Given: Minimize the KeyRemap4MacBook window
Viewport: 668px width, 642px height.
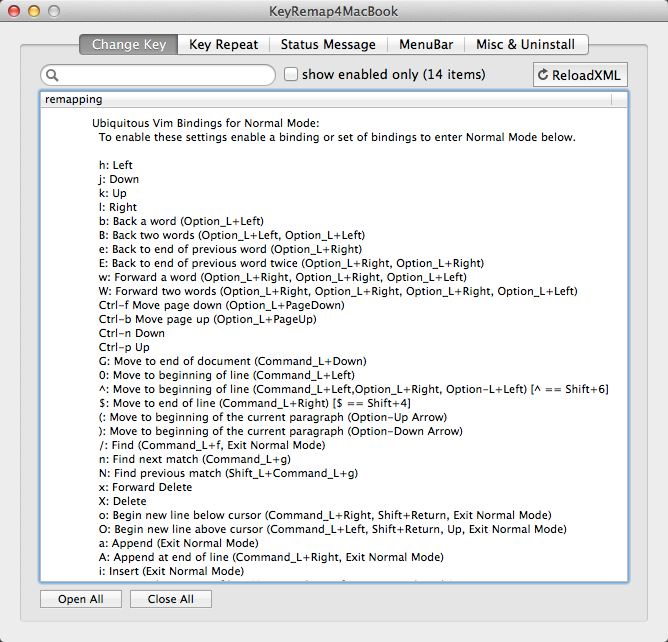Looking at the screenshot, I should pyautogui.click(x=34, y=11).
